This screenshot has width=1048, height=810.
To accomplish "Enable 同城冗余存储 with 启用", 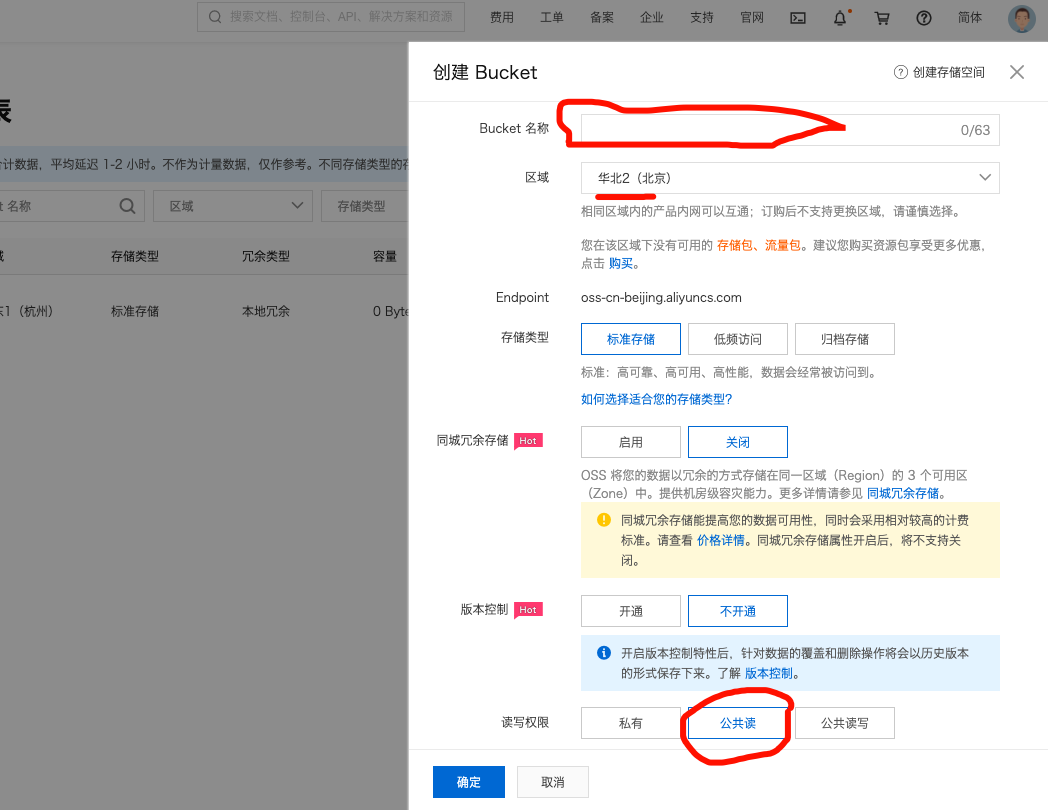I will 630,442.
